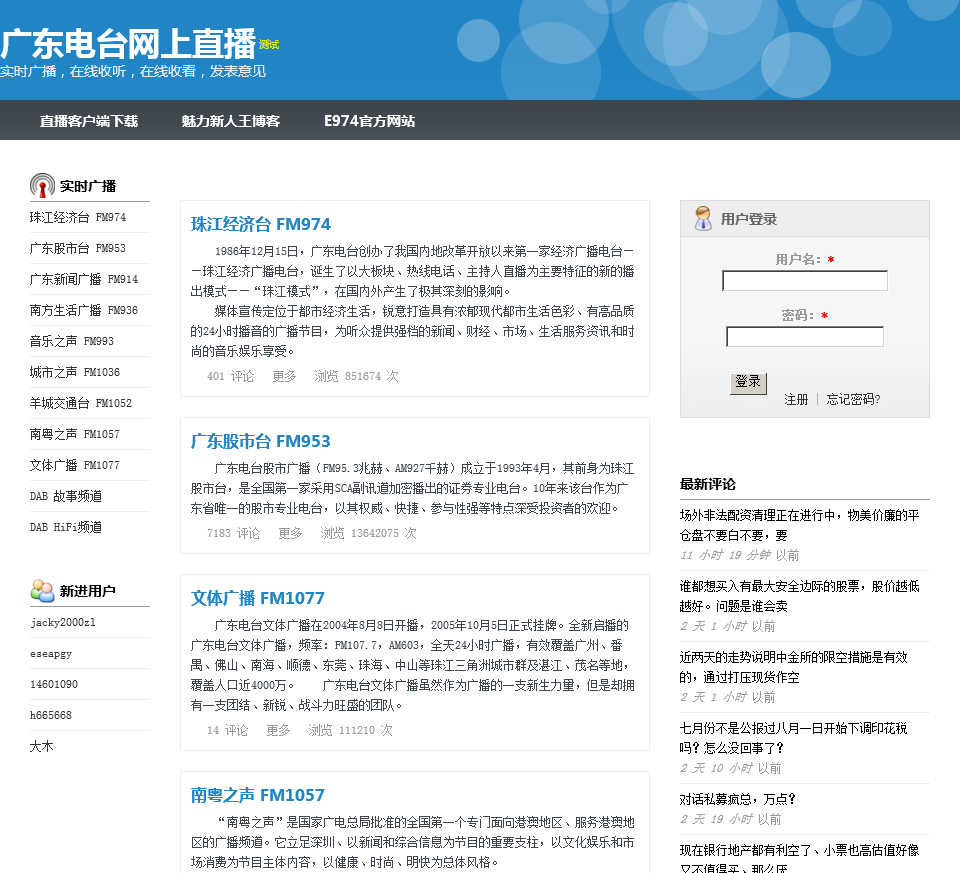Click the 登录 button
This screenshot has width=960, height=873.
click(x=748, y=382)
